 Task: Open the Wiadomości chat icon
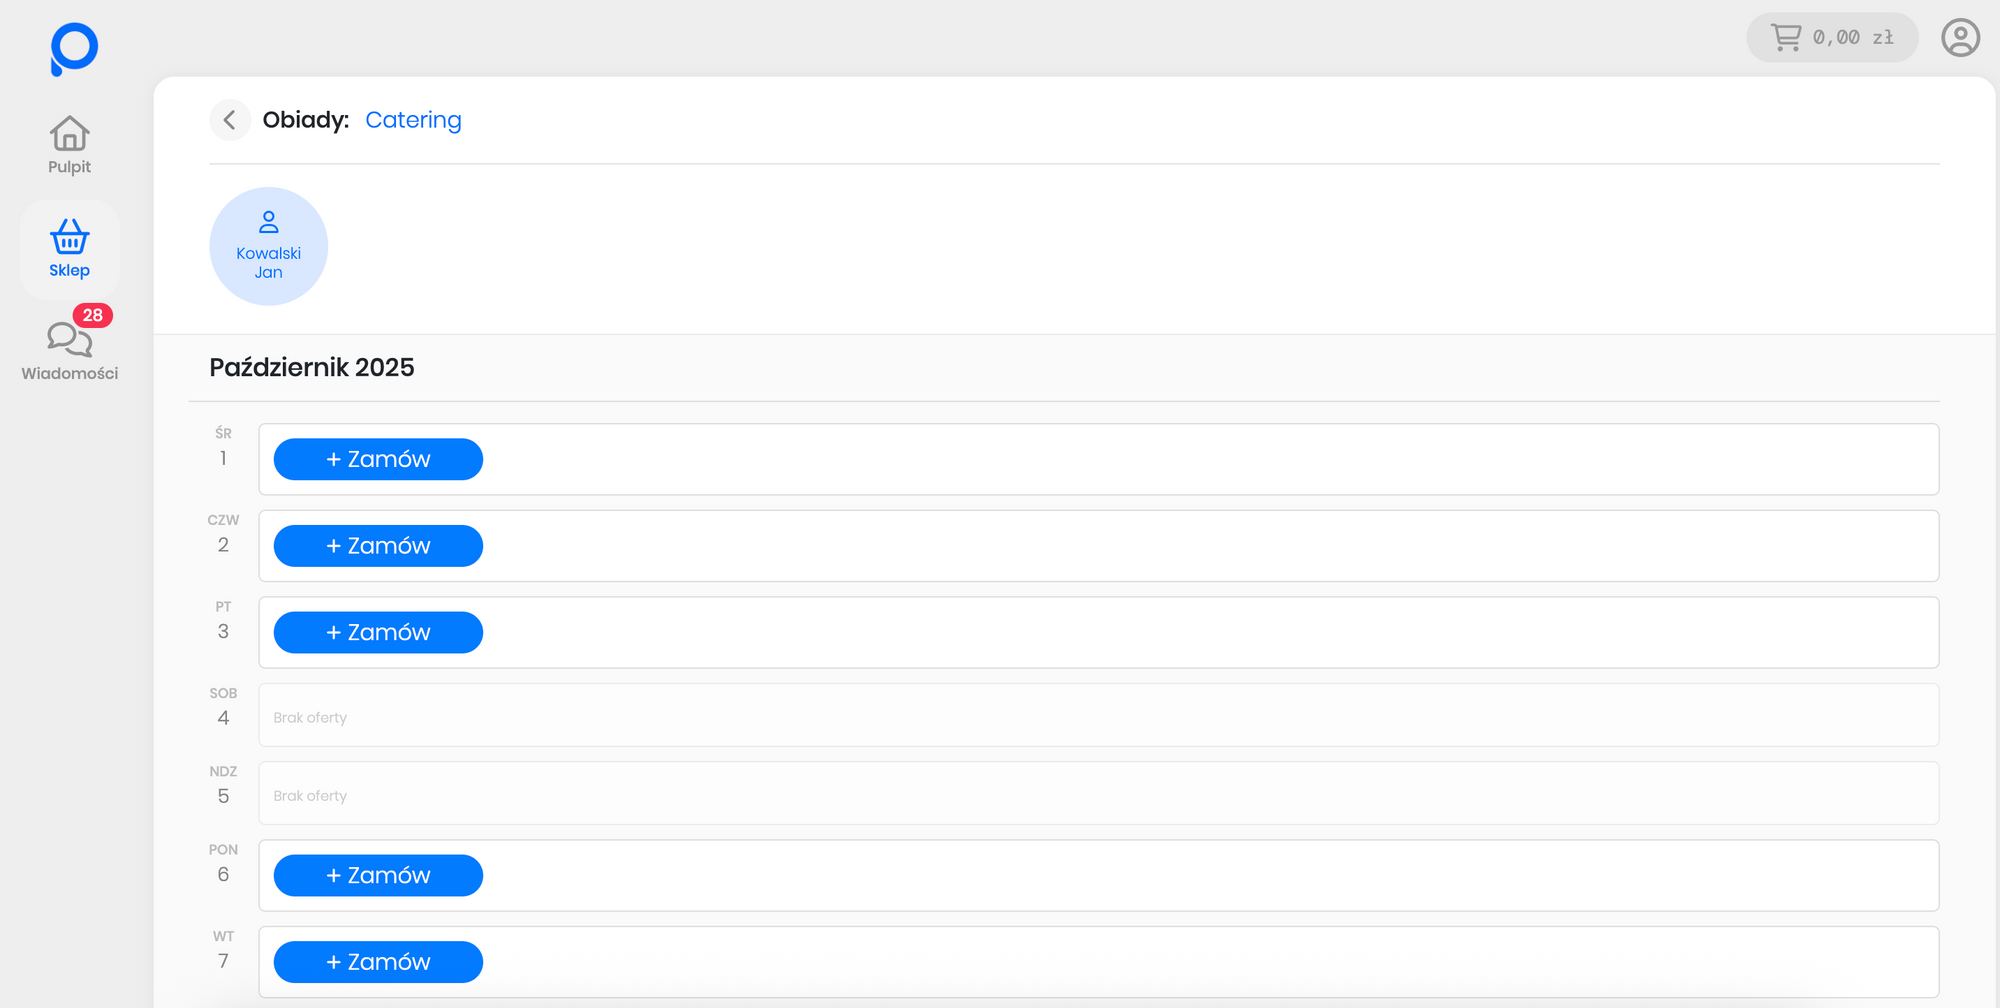click(68, 340)
